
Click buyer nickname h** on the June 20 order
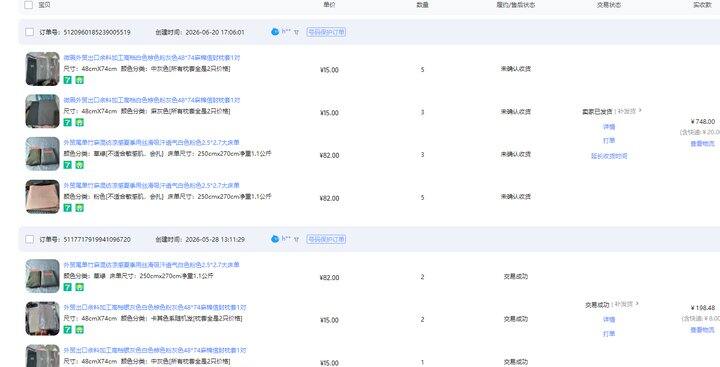tap(286, 32)
